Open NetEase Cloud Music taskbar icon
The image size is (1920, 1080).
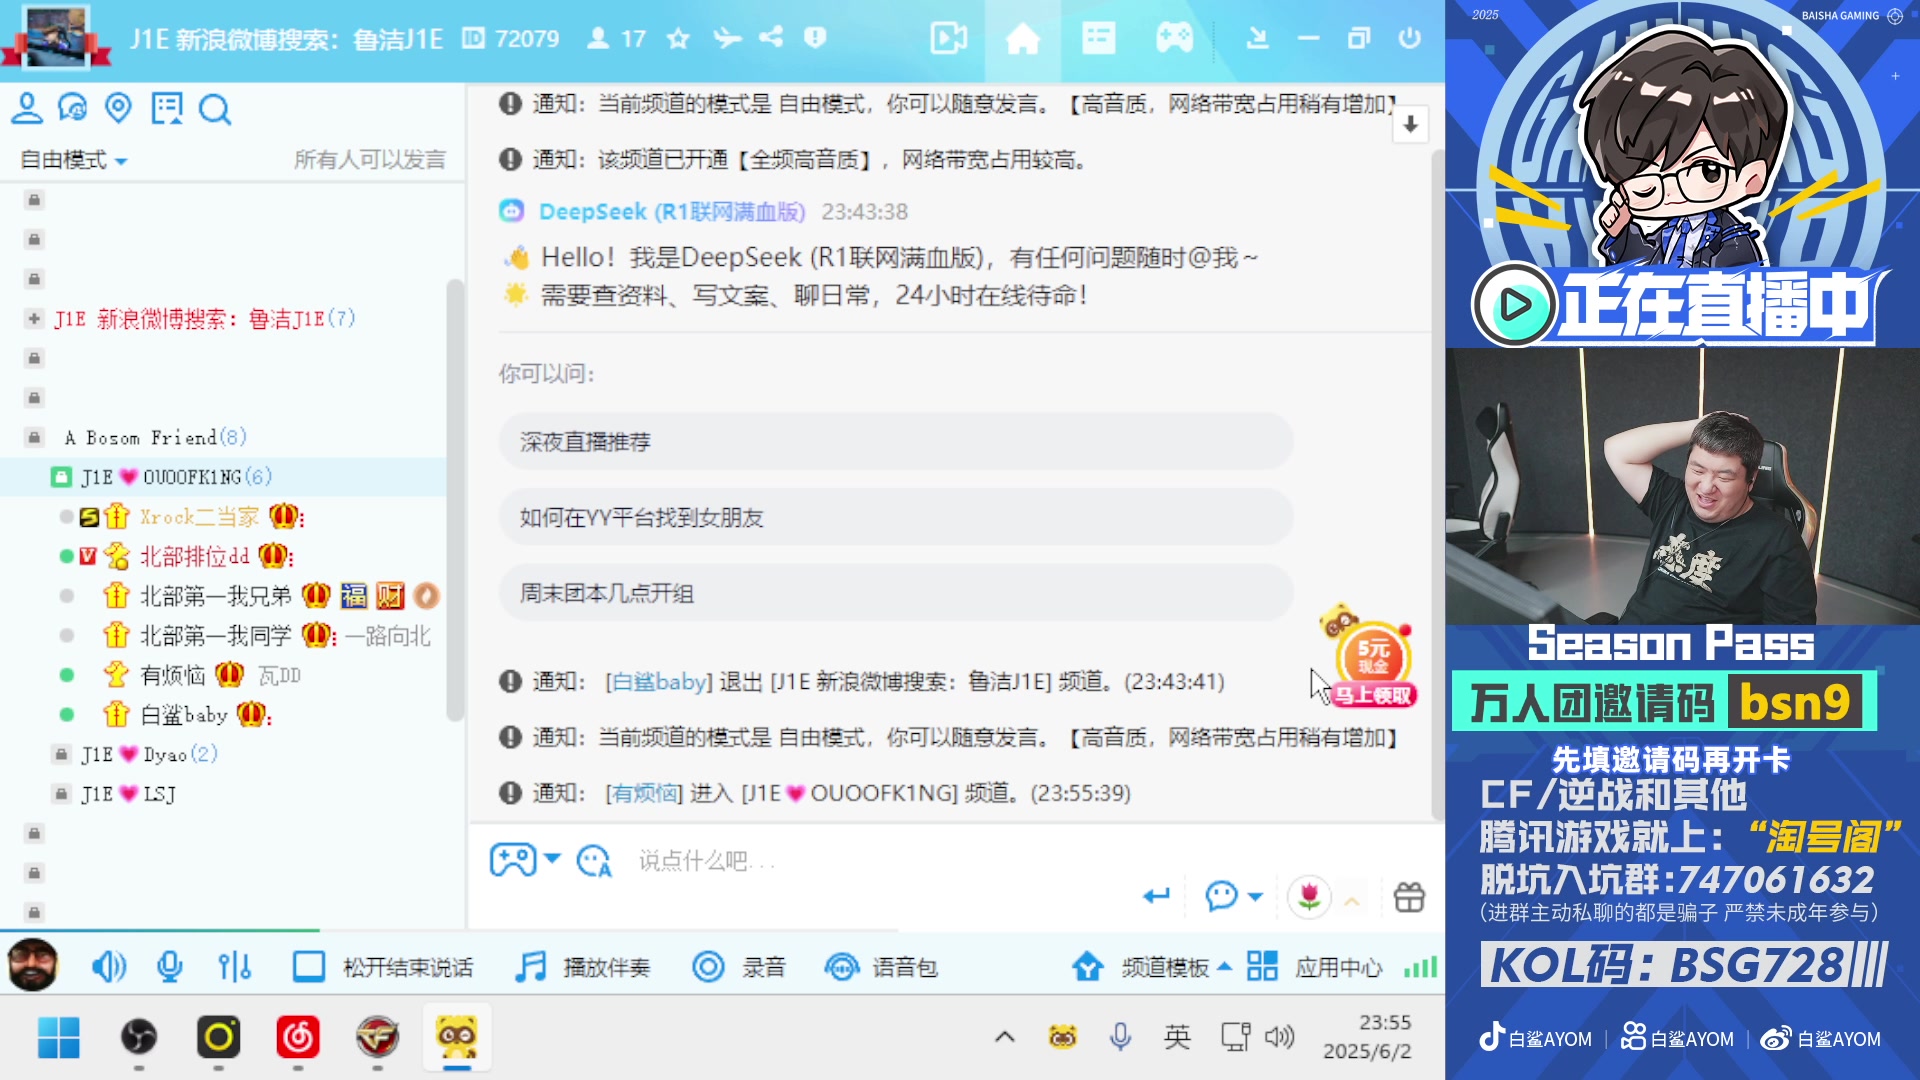pyautogui.click(x=298, y=1038)
